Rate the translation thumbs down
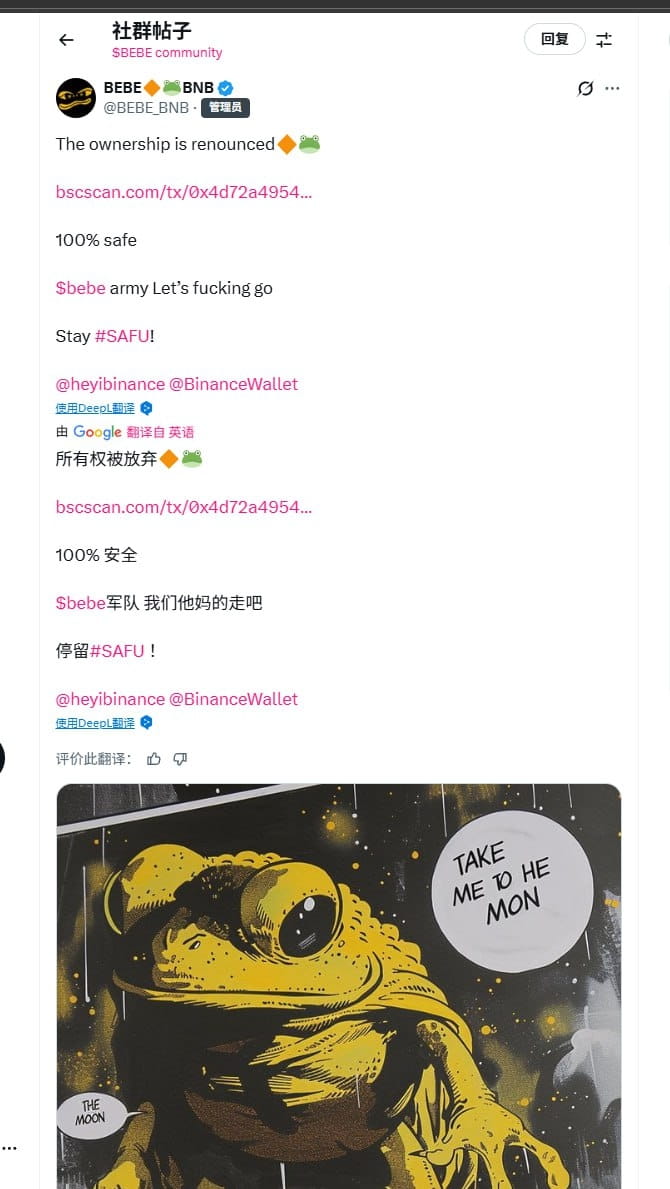Screen dimensions: 670x1189 (x=180, y=759)
